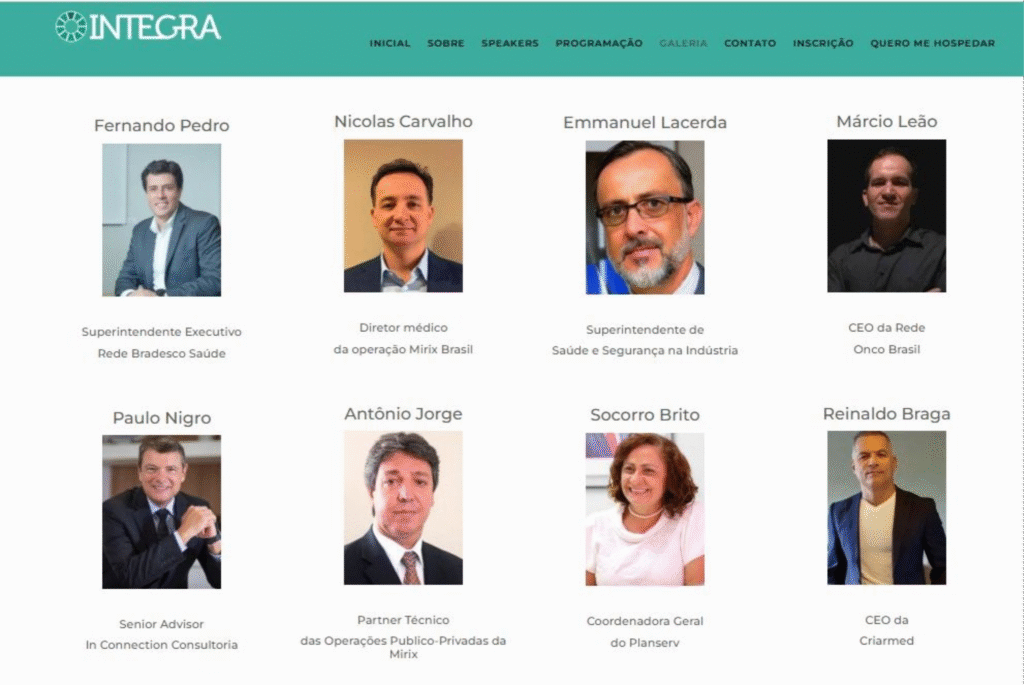Click Fernando Pedro's photo

click(161, 220)
